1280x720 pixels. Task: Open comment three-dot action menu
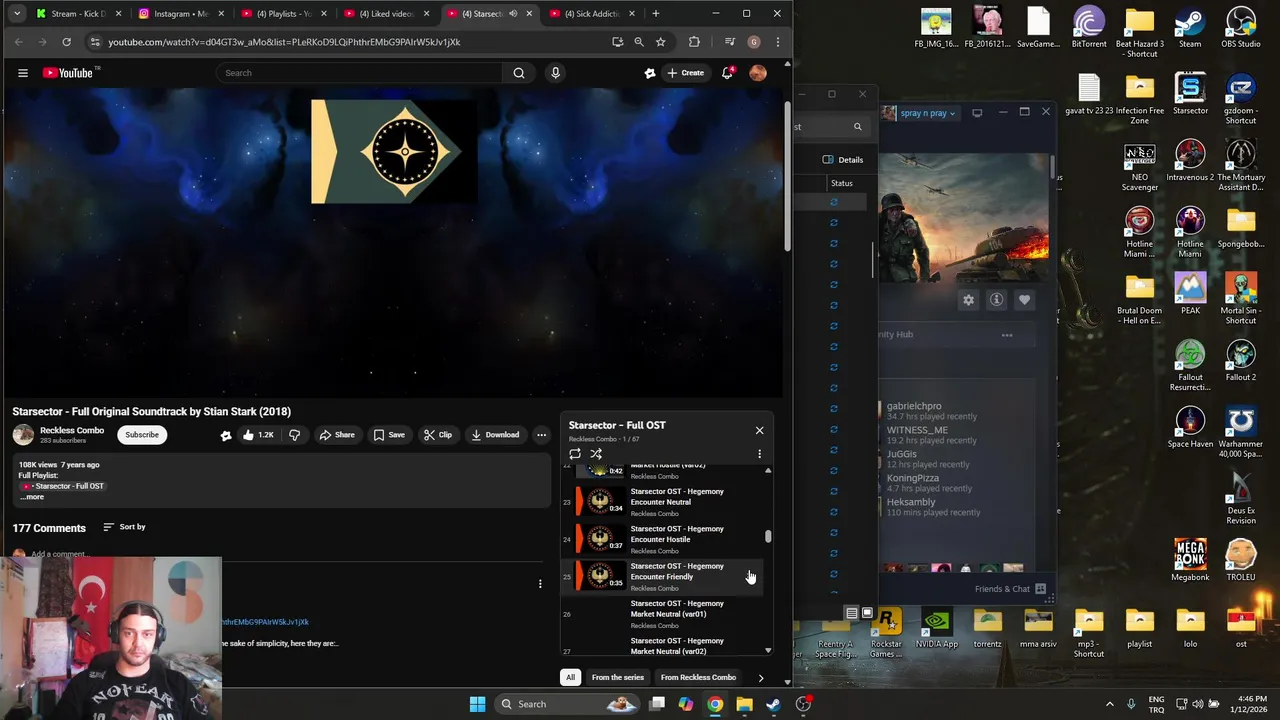[540, 584]
